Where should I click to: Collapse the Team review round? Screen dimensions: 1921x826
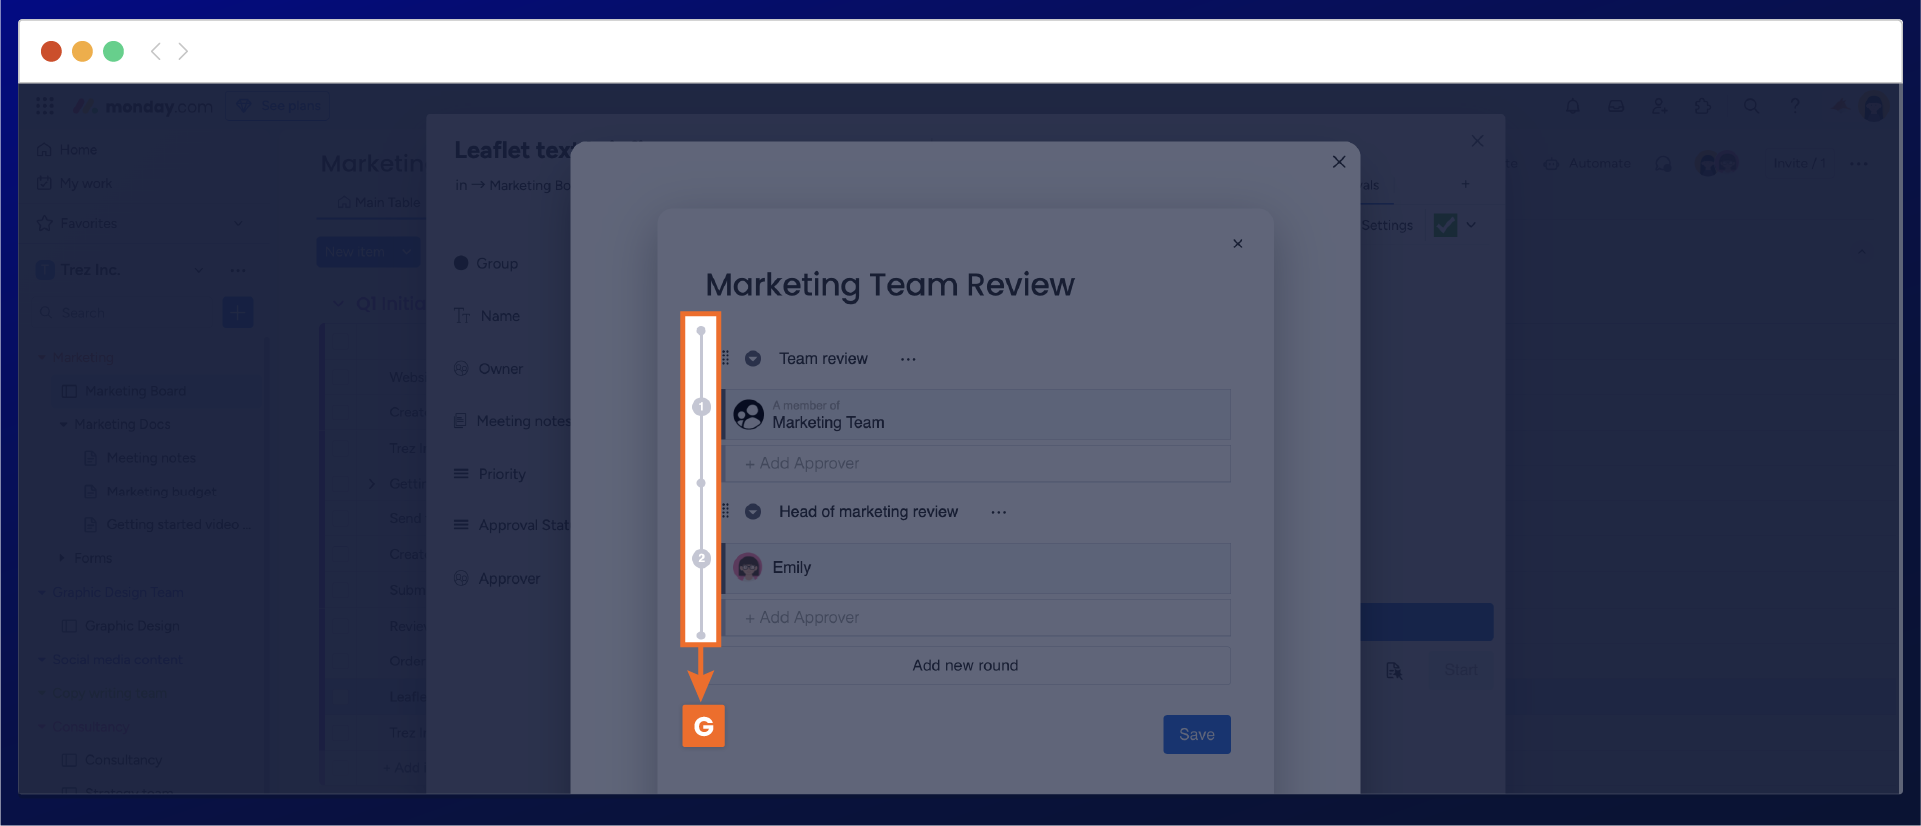pos(753,359)
